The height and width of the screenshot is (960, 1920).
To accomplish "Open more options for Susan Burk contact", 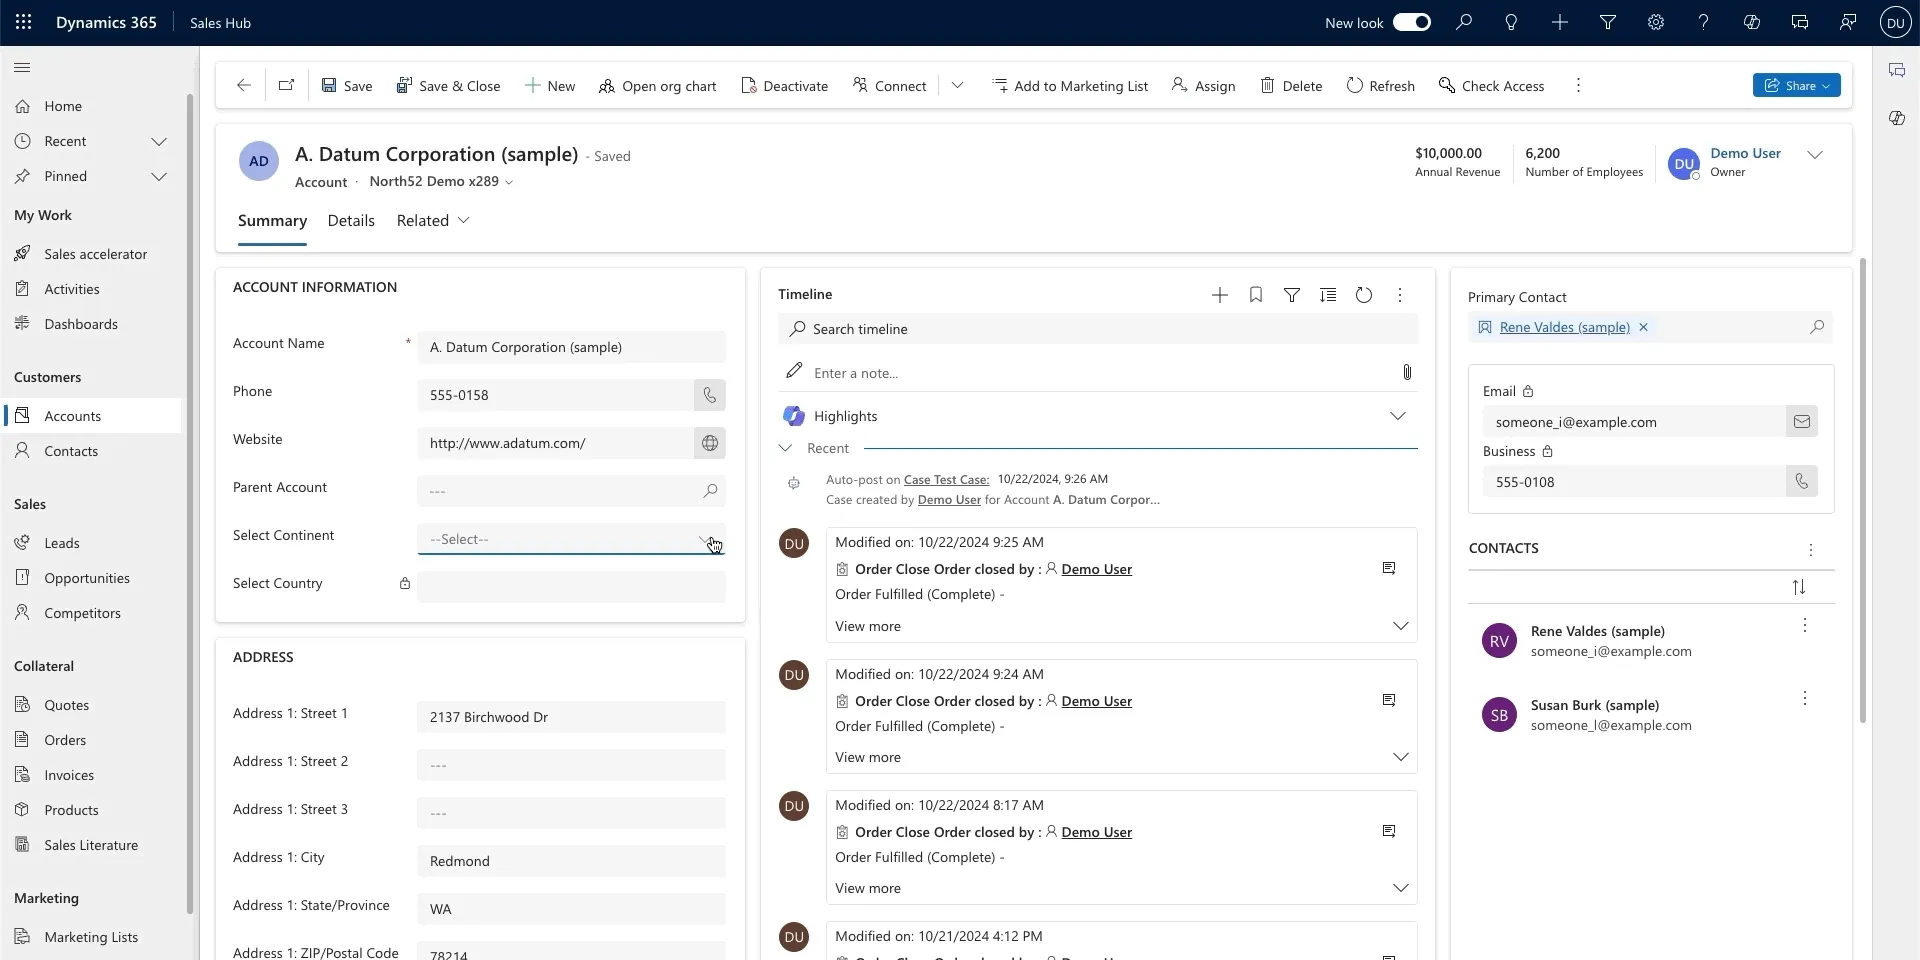I will (1805, 699).
